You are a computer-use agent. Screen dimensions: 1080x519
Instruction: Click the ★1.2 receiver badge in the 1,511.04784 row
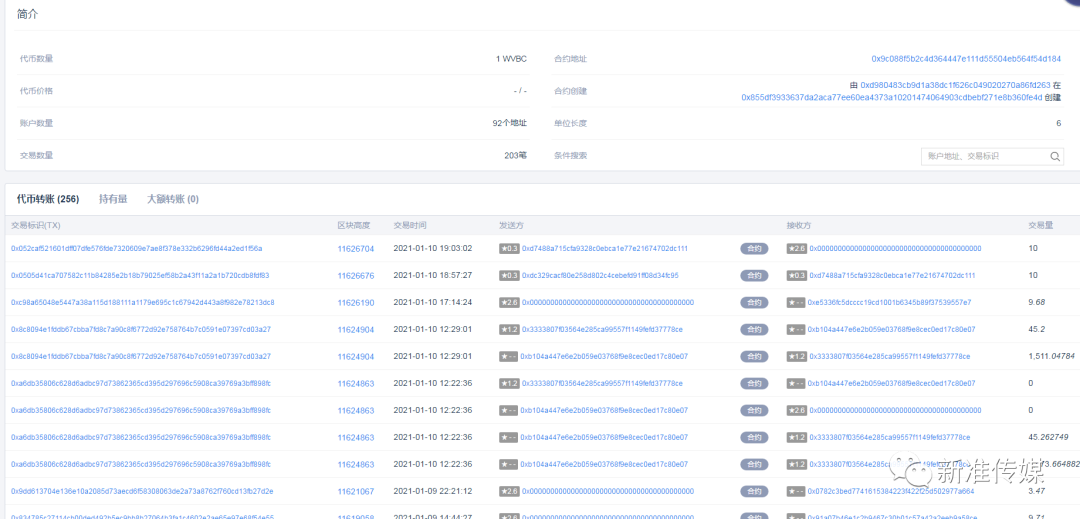tap(797, 357)
